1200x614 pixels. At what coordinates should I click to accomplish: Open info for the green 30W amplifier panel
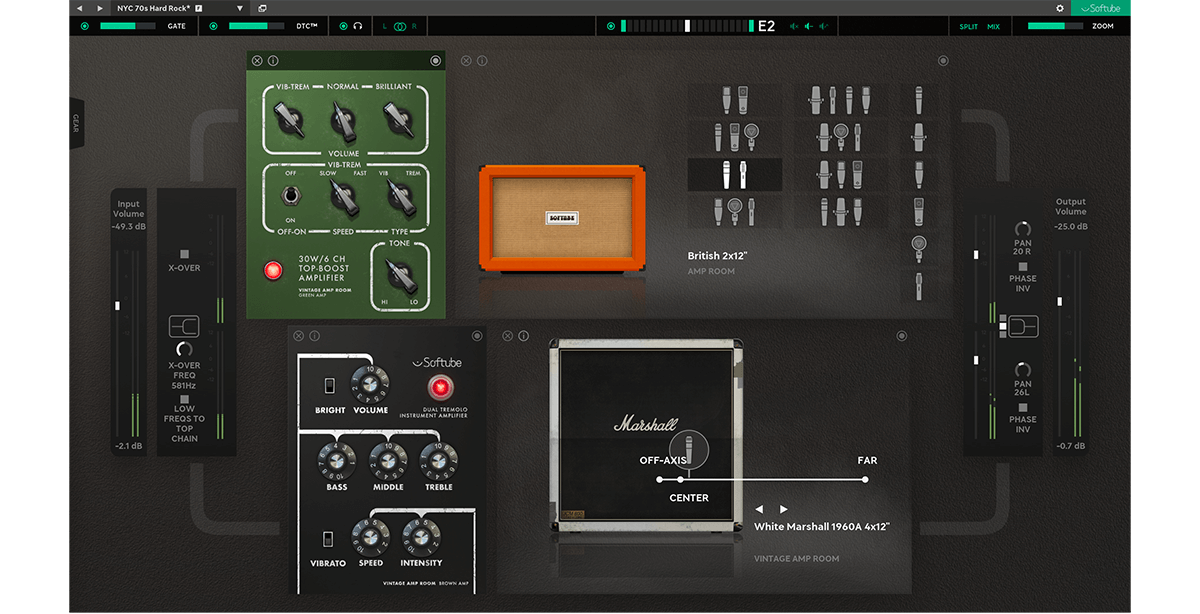[272, 60]
